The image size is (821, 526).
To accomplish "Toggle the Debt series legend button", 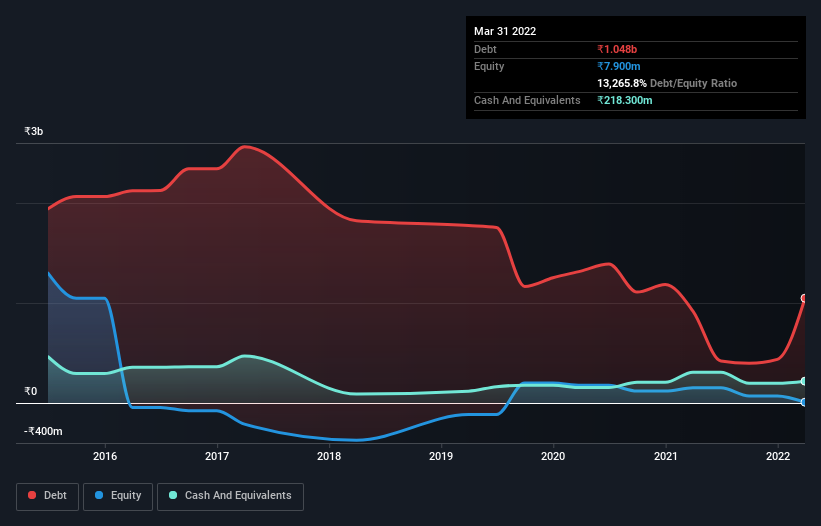I will coord(48,496).
